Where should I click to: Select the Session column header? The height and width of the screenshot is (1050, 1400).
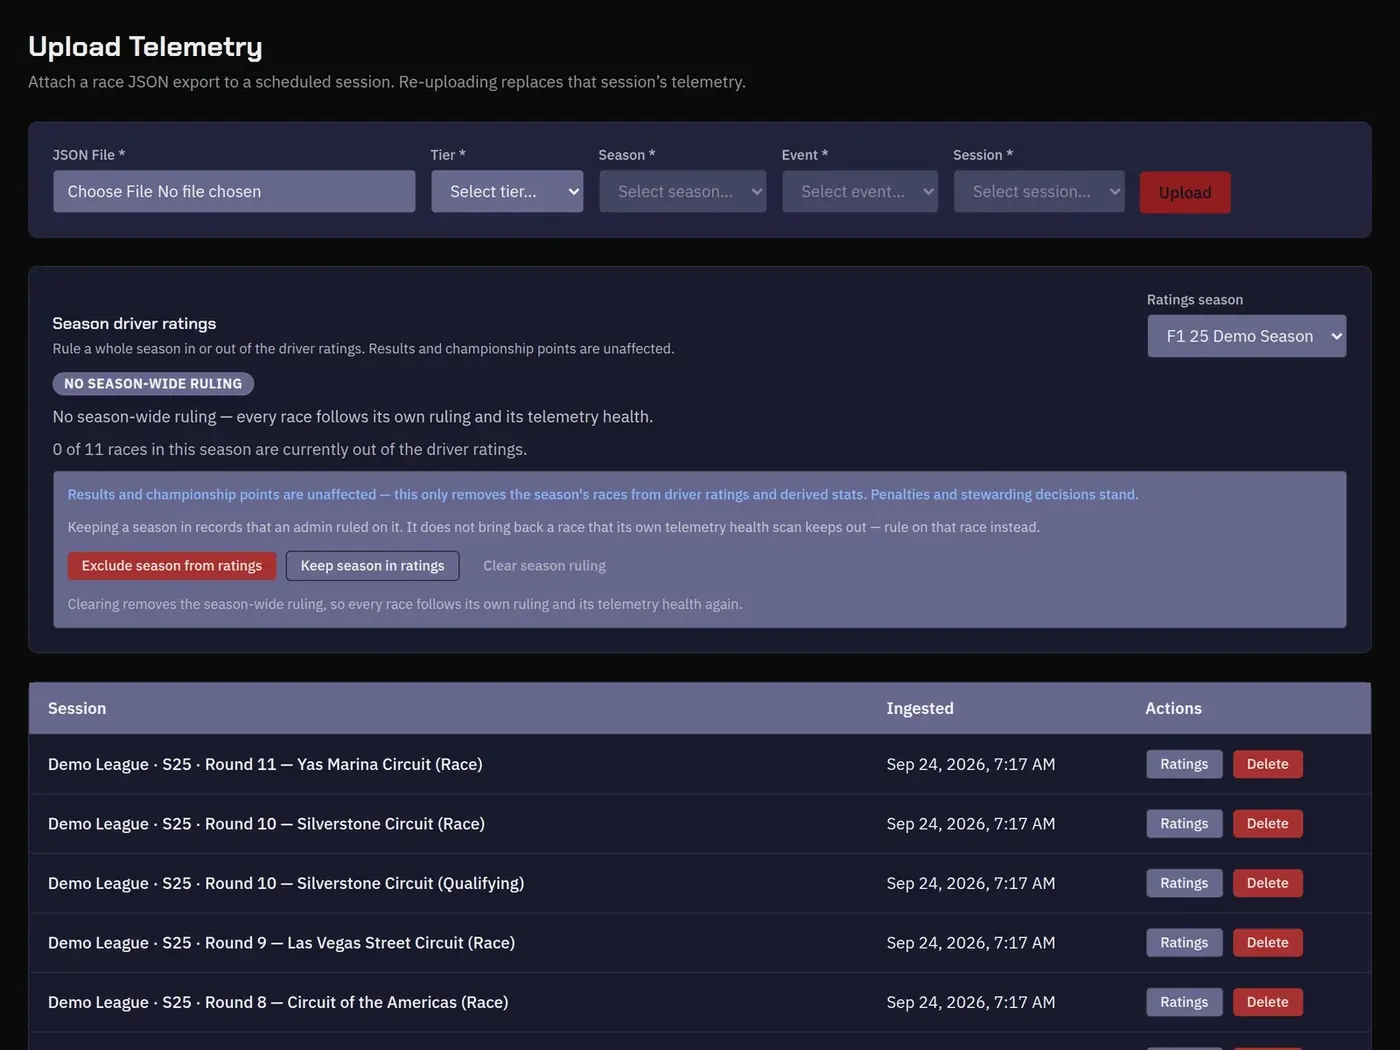[x=77, y=708]
